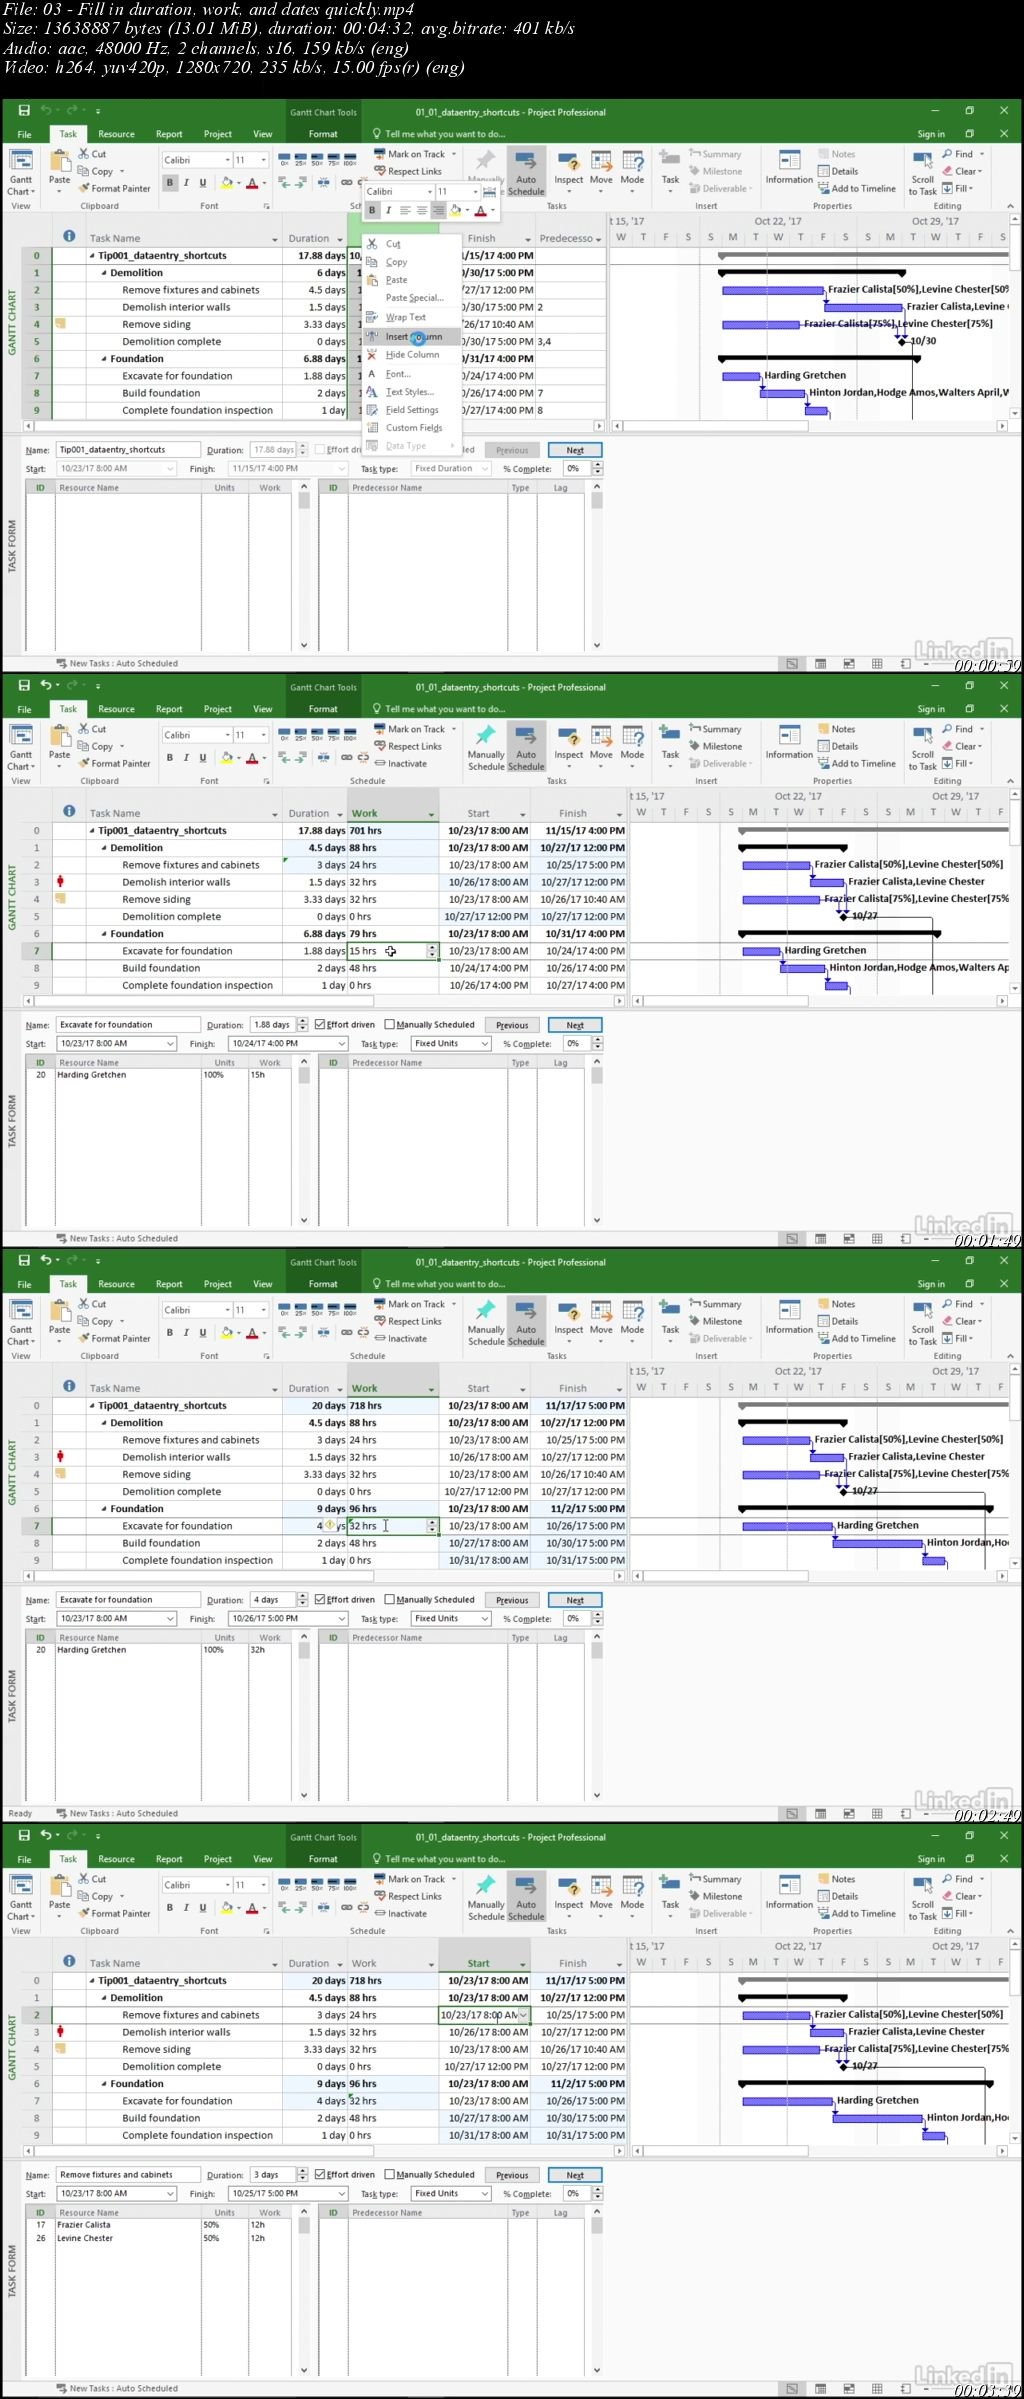The width and height of the screenshot is (1024, 2399).
Task: Open dropdown arrow in selected 10/23/17 Start cell
Action: (x=522, y=2015)
